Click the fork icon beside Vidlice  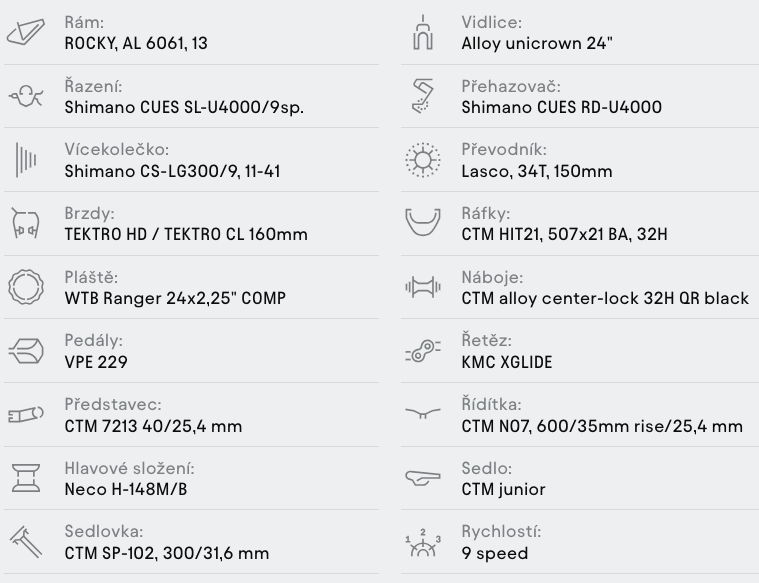coord(423,32)
